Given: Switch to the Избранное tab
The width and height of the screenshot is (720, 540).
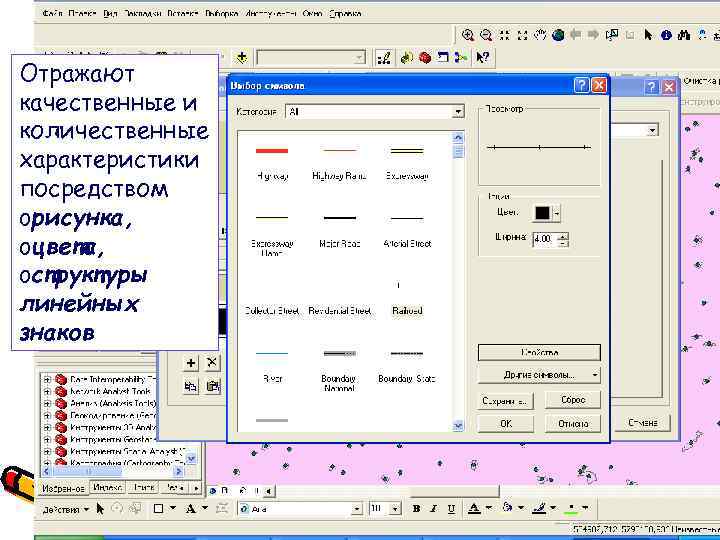Looking at the screenshot, I should coord(63,489).
